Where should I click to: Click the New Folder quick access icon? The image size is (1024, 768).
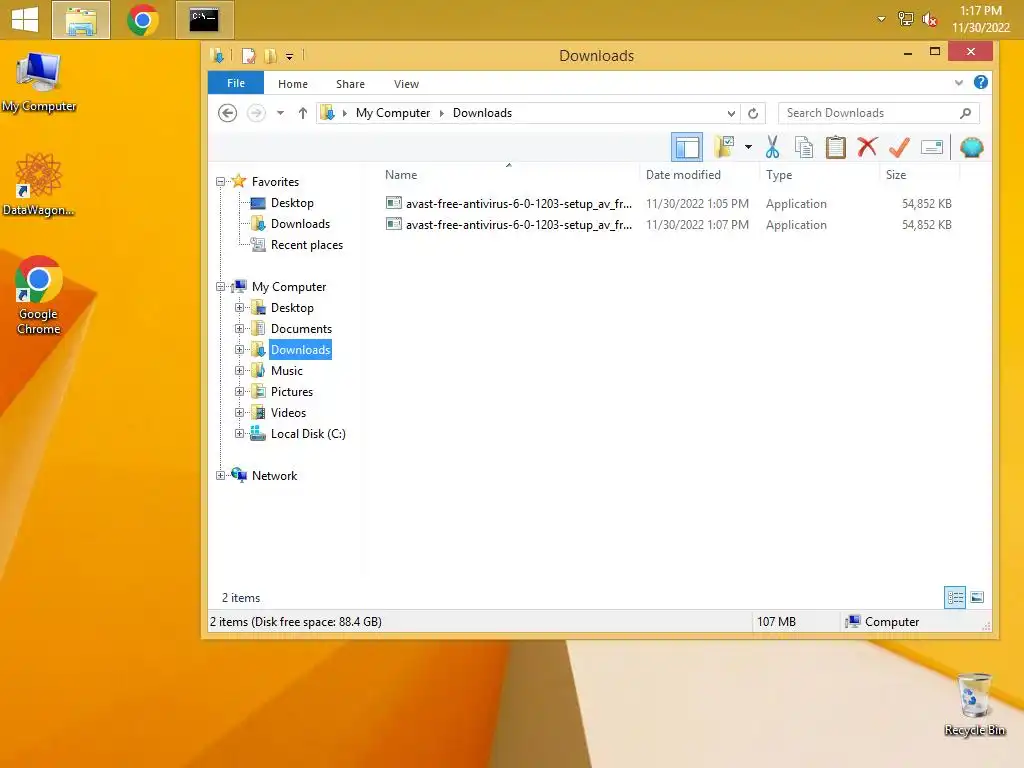click(x=270, y=56)
